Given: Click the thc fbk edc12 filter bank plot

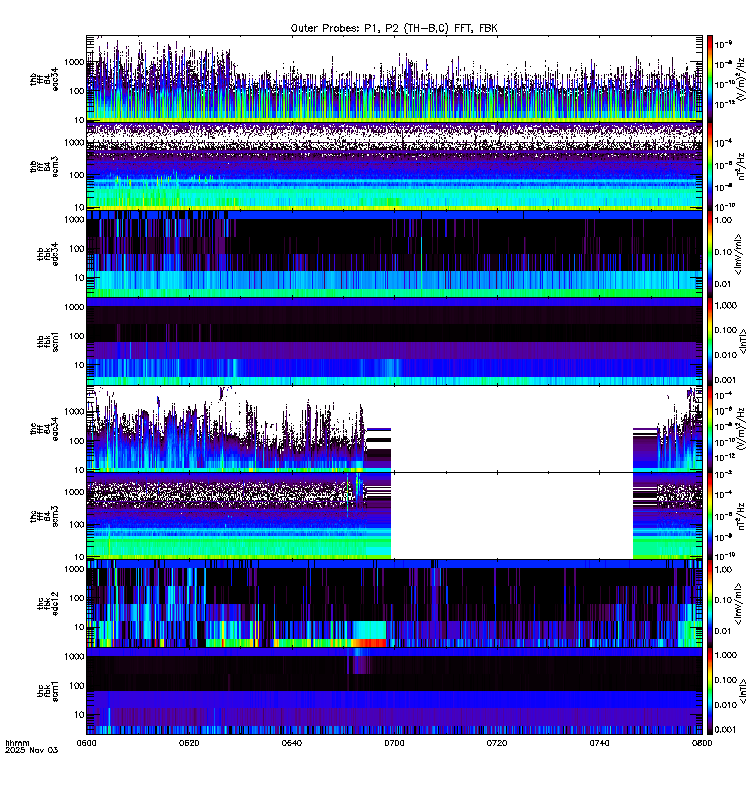Looking at the screenshot, I should (394, 604).
